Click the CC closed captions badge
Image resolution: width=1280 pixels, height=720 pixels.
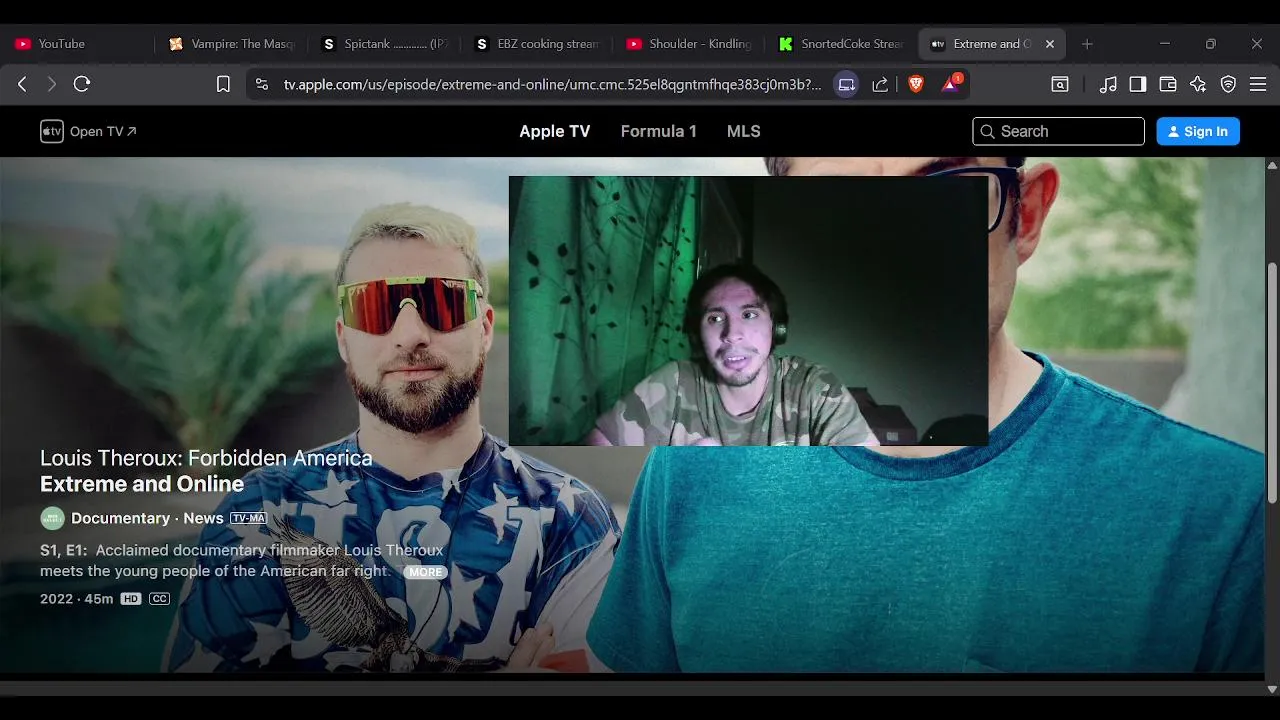pyautogui.click(x=159, y=599)
